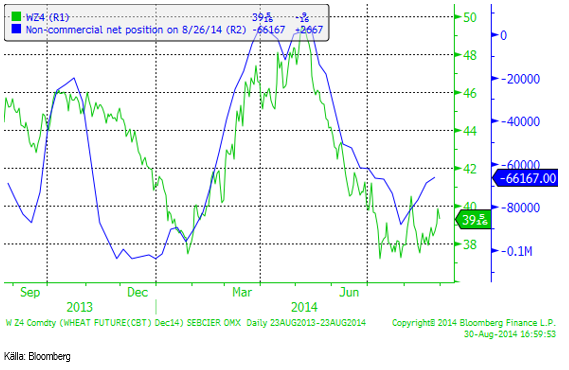The width and height of the screenshot is (569, 370).
Task: Click the green 39 5/16 price flag
Action: (473, 219)
